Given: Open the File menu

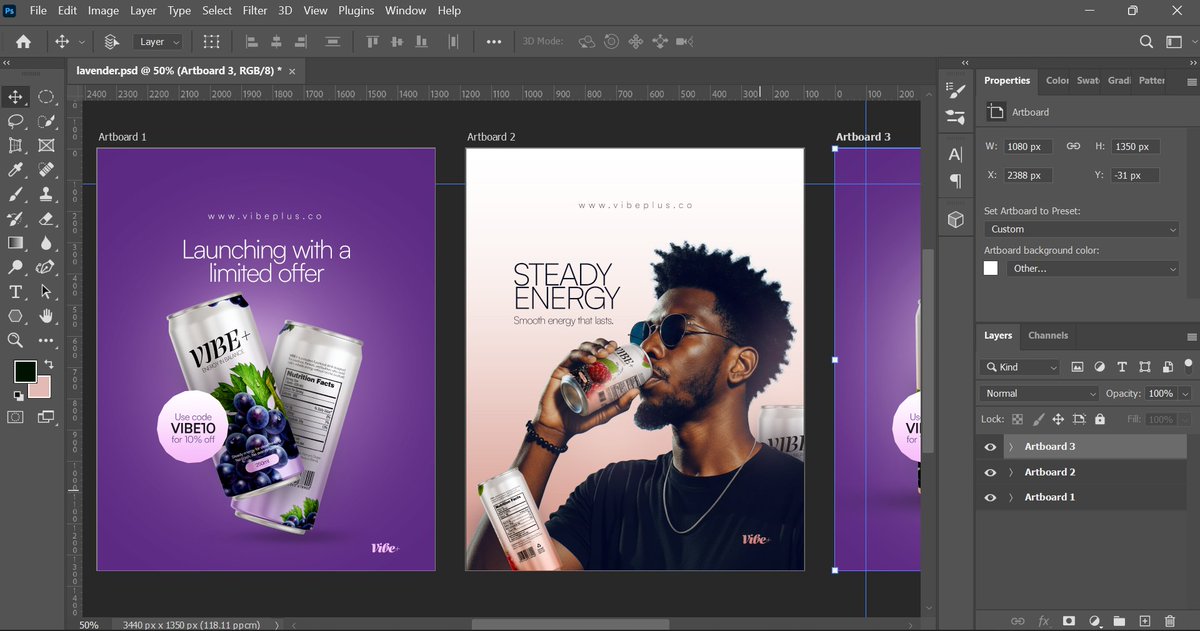Looking at the screenshot, I should (x=38, y=10).
